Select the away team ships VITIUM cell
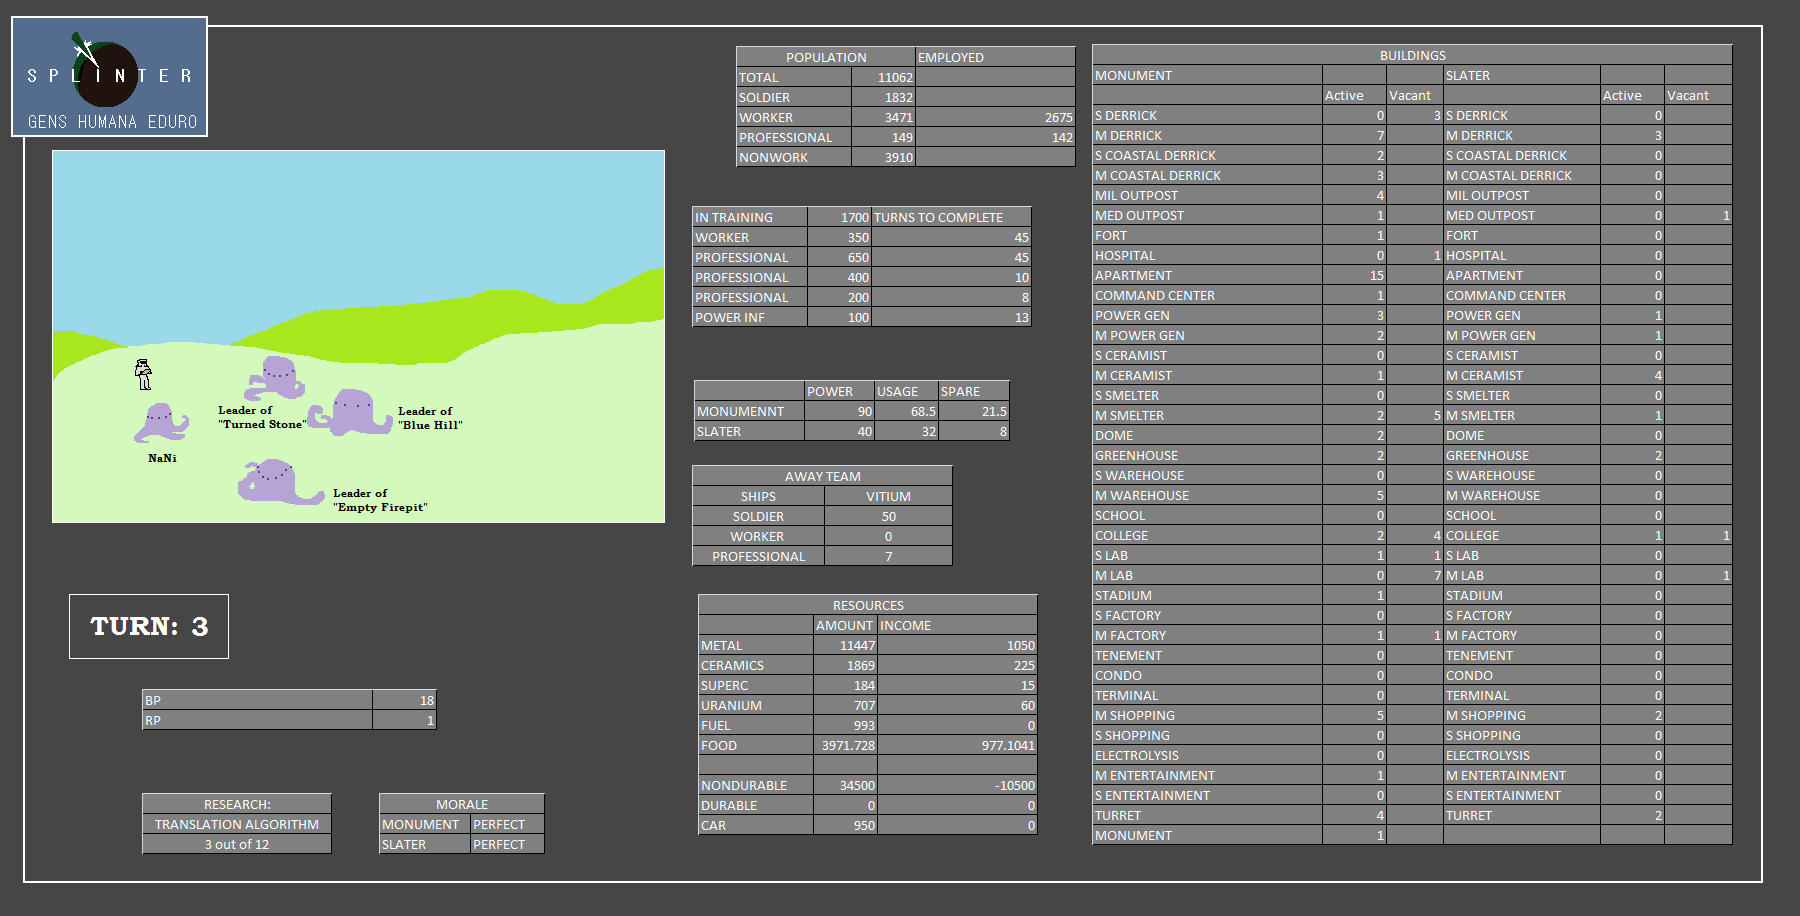 click(888, 496)
